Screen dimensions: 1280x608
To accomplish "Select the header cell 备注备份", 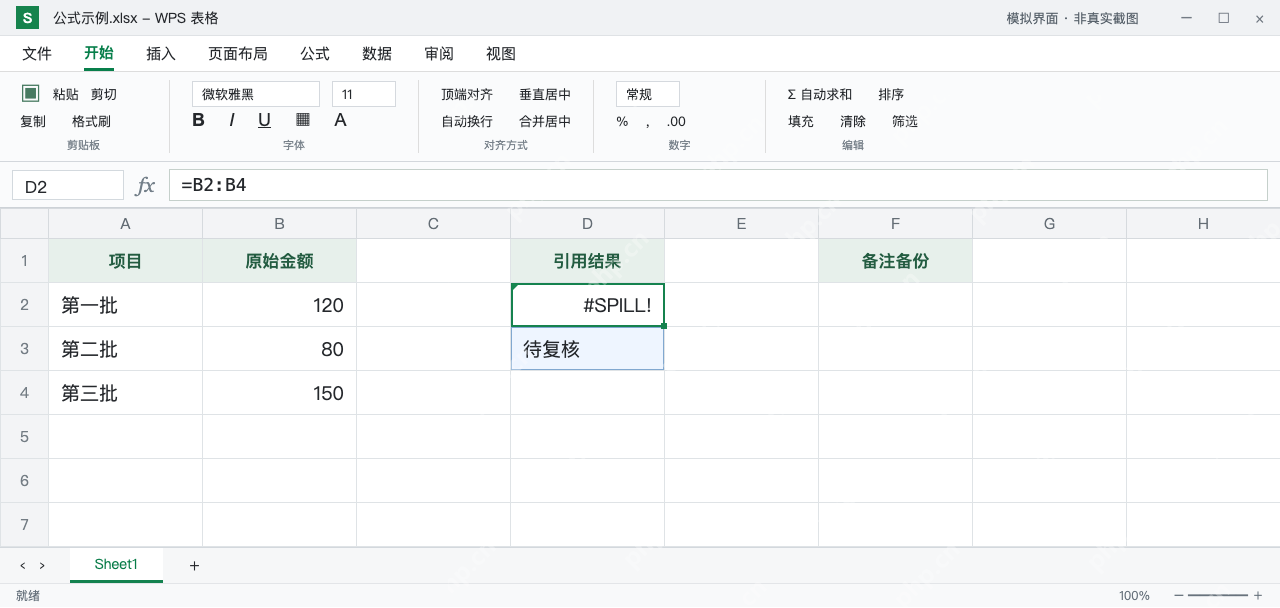I will [x=896, y=261].
